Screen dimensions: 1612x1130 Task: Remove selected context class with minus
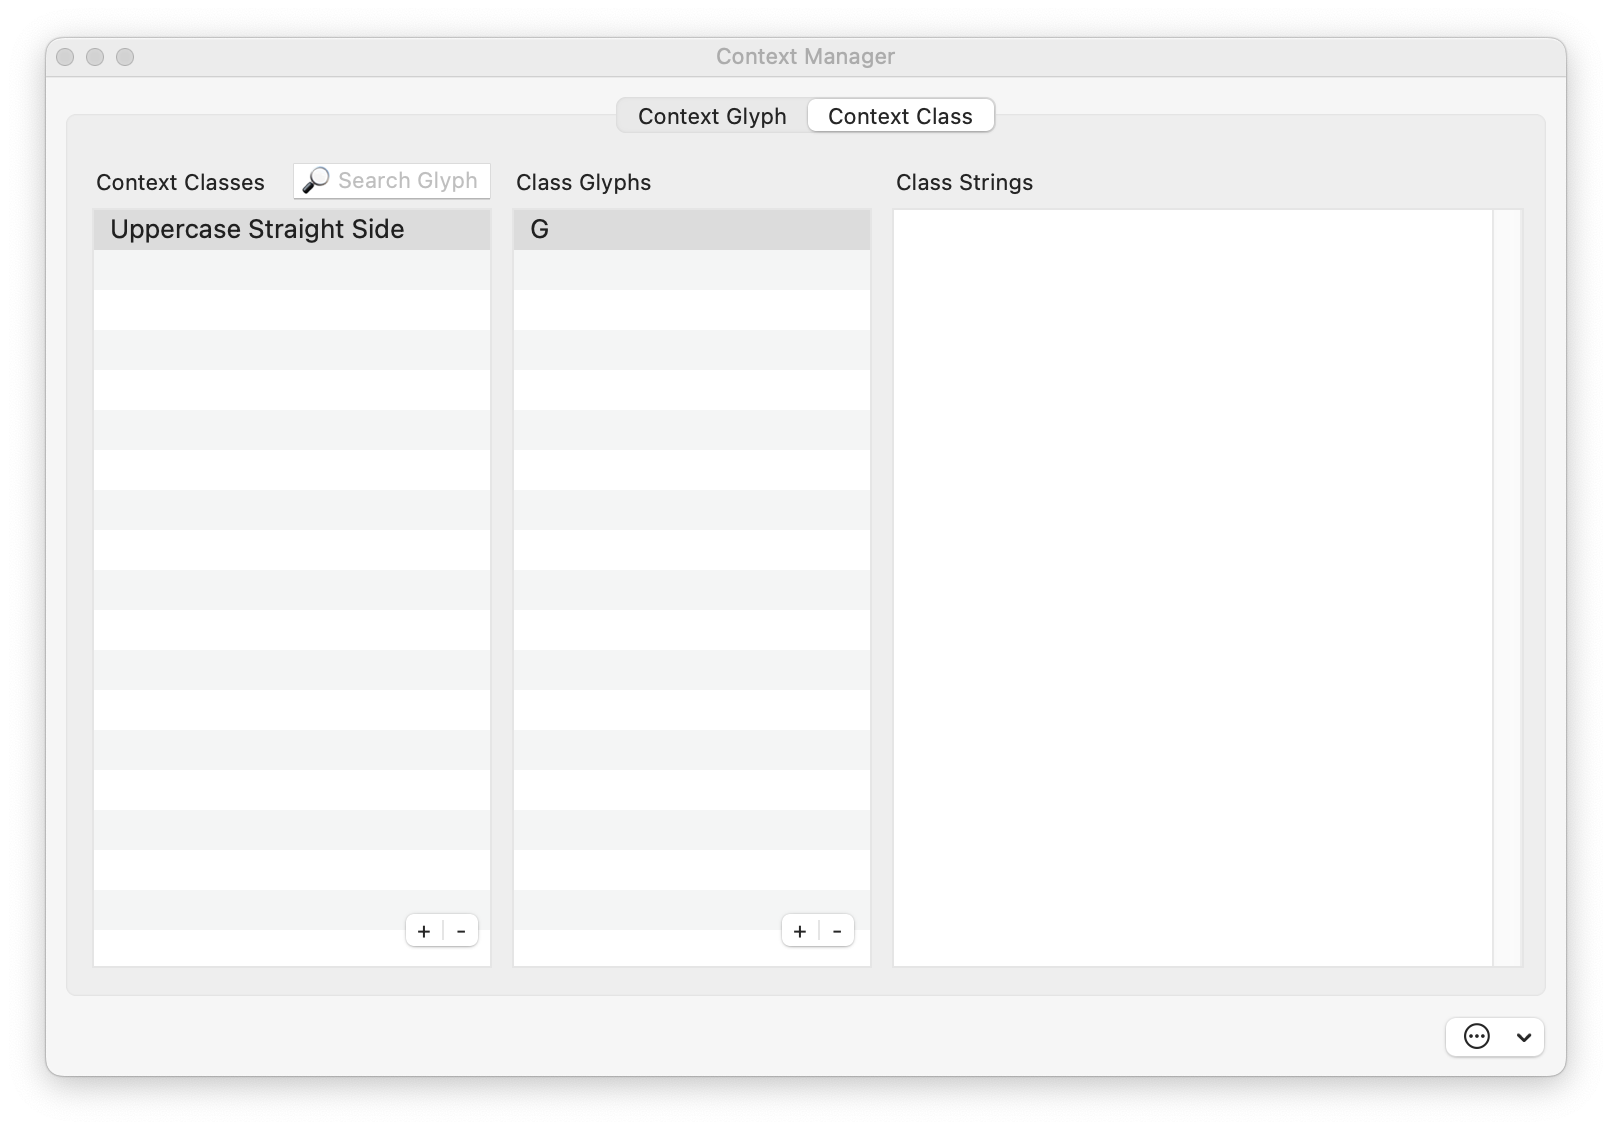click(x=461, y=931)
